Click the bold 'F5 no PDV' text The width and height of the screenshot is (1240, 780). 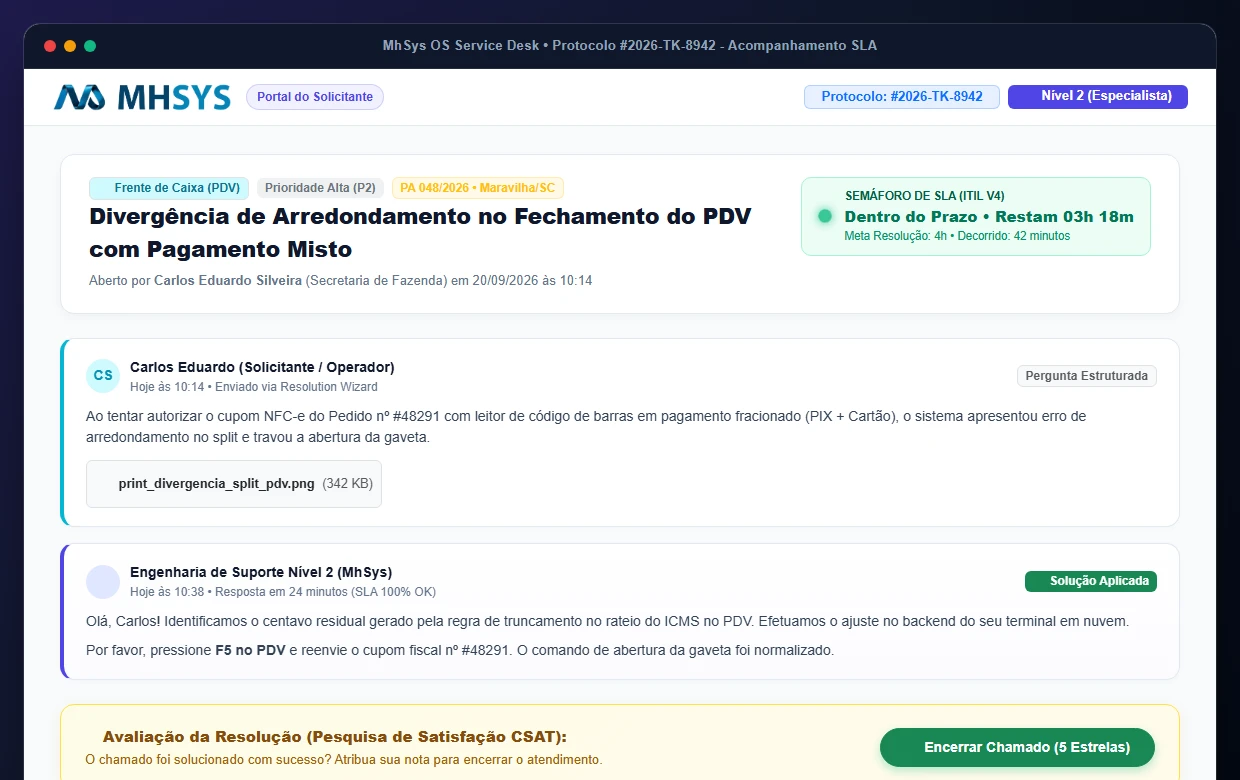click(250, 650)
